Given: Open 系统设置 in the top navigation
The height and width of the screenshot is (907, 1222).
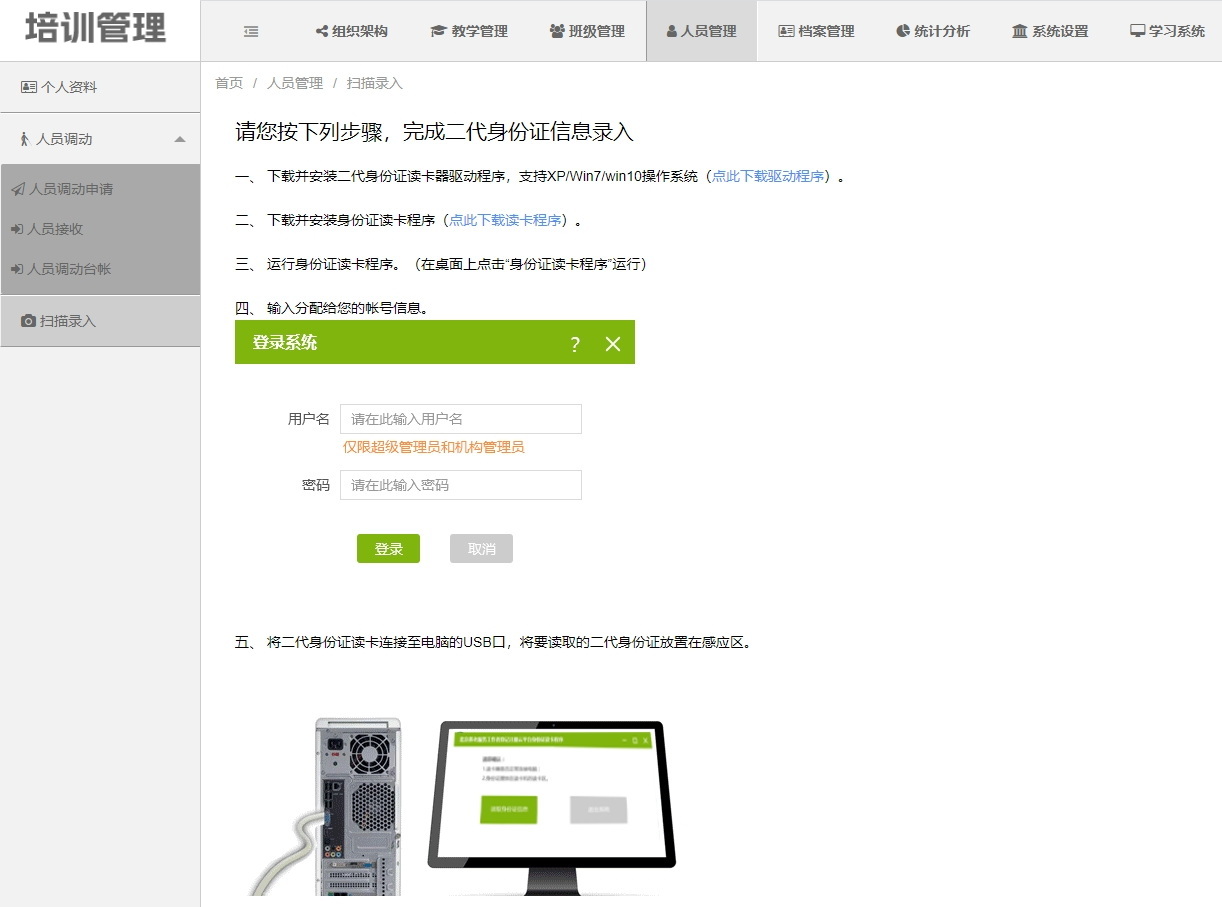Looking at the screenshot, I should click(1050, 31).
